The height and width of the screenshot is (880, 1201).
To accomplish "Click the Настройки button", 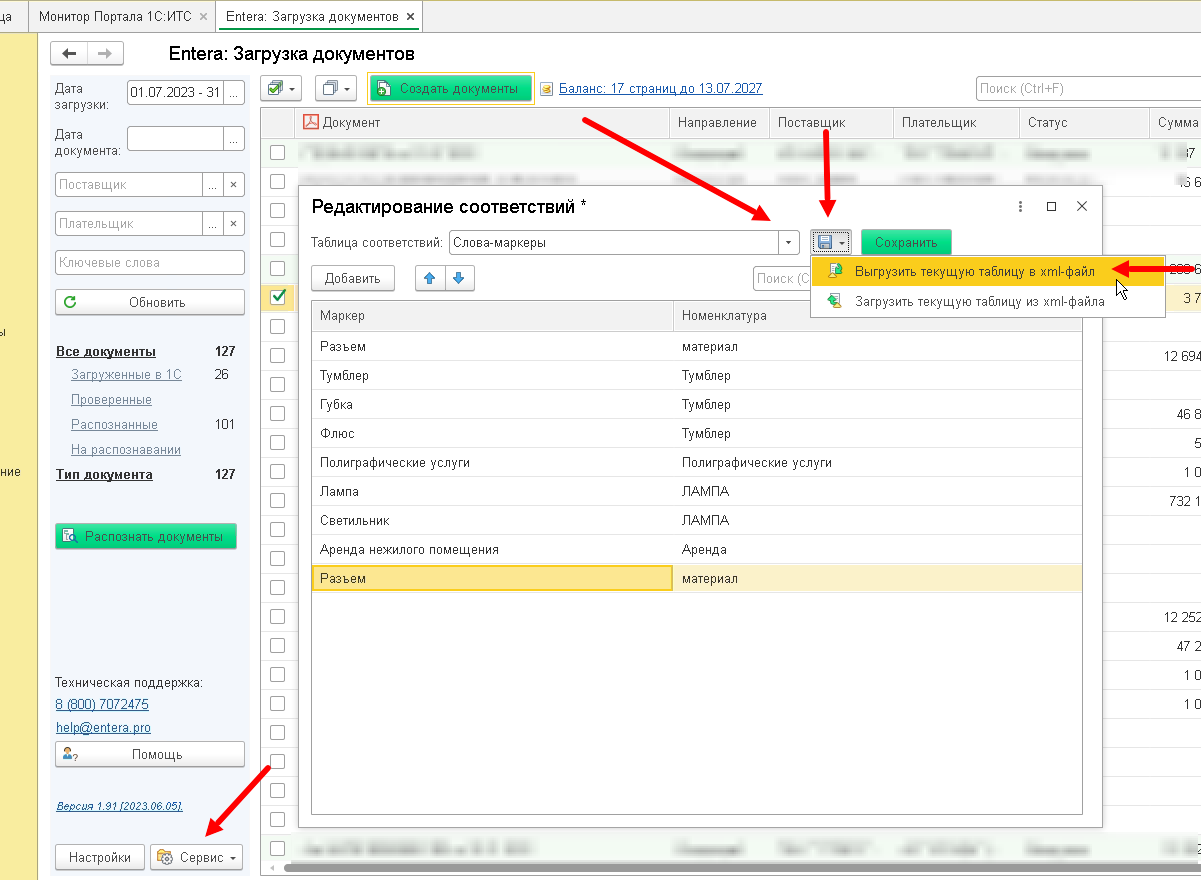I will pyautogui.click(x=100, y=857).
